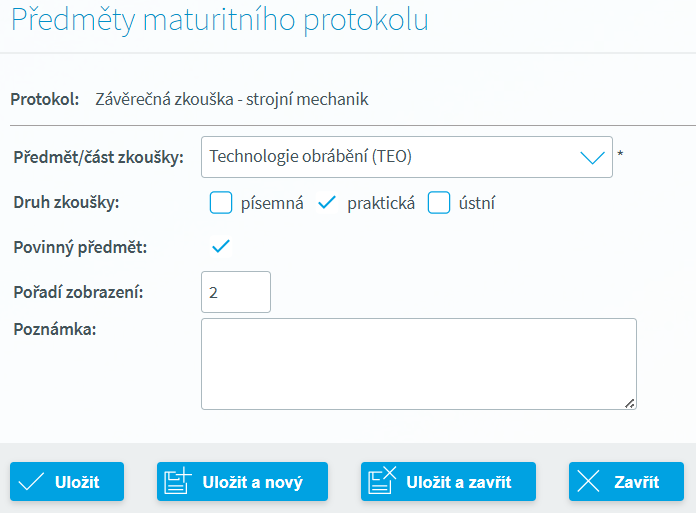The image size is (696, 513).
Task: Click the Poznámka textarea resize handle
Action: pyautogui.click(x=630, y=403)
